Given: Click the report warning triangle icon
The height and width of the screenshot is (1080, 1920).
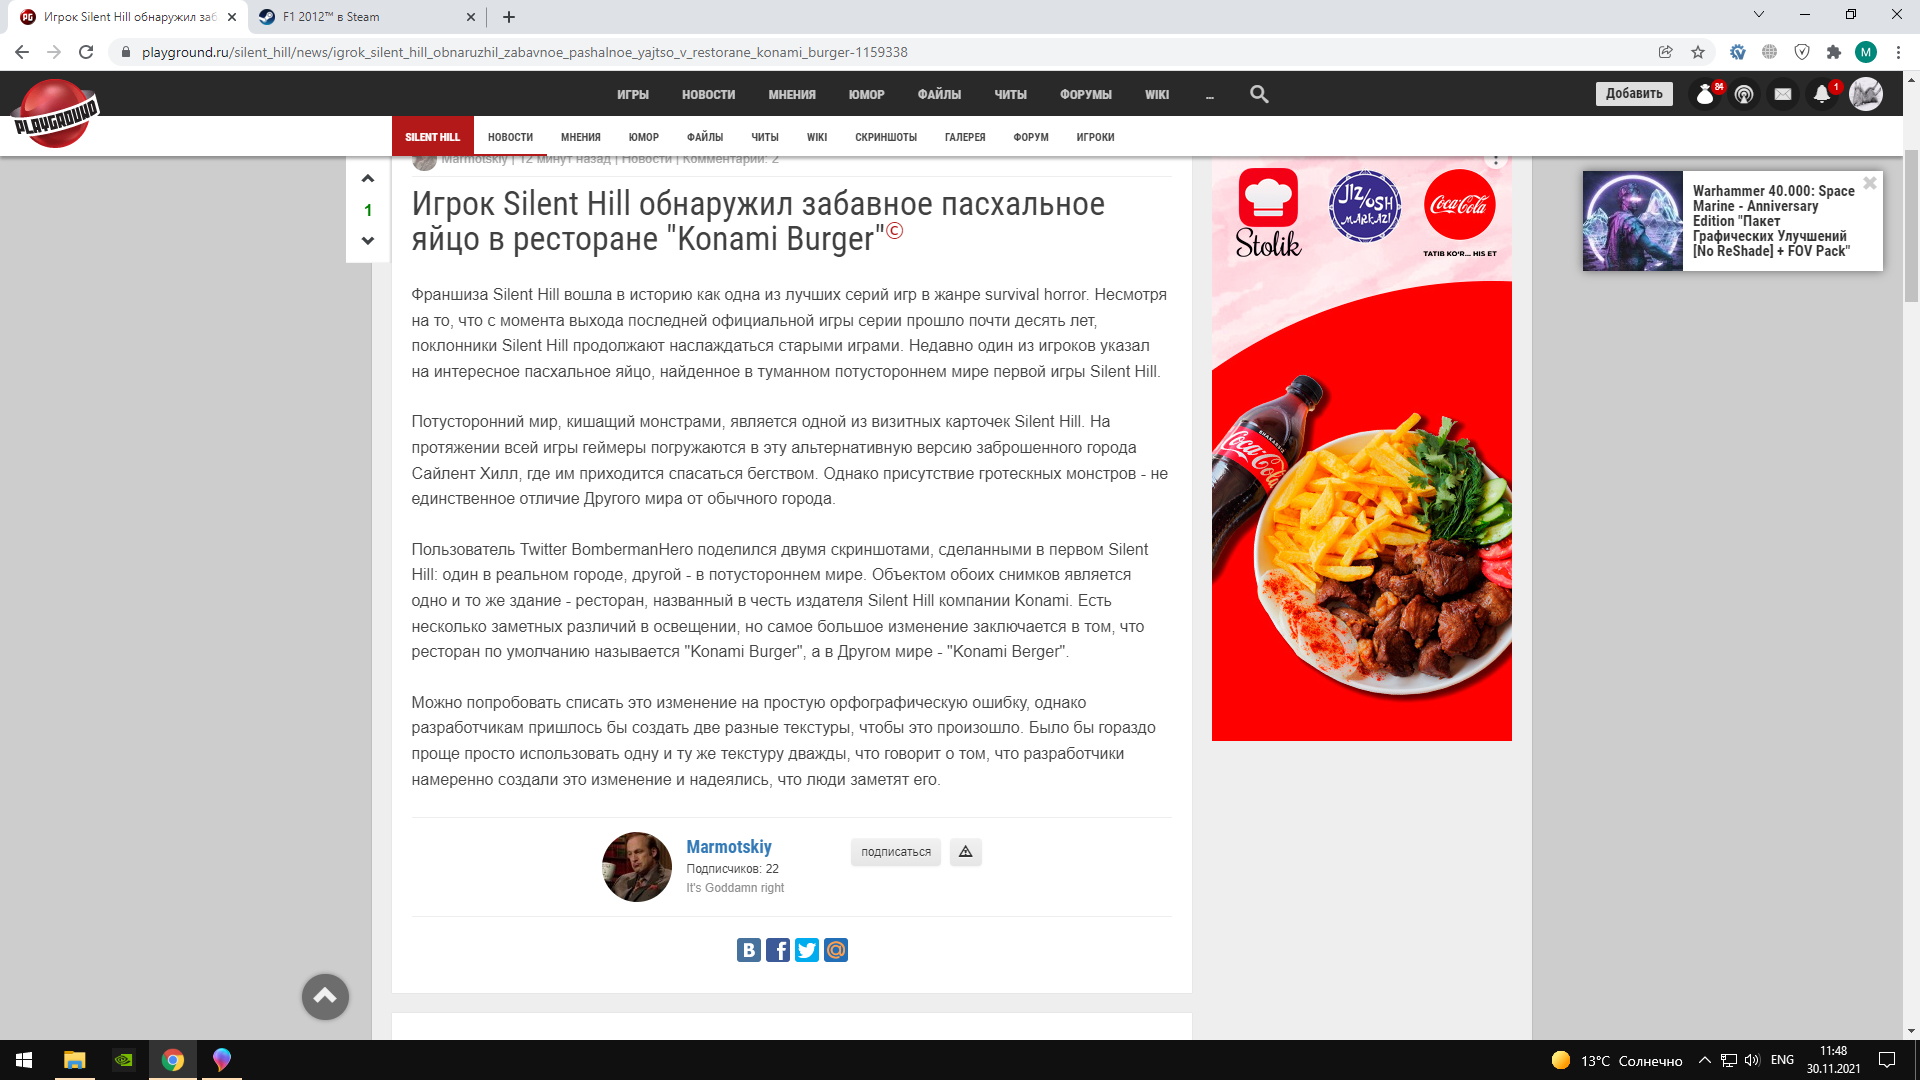Looking at the screenshot, I should pyautogui.click(x=965, y=852).
